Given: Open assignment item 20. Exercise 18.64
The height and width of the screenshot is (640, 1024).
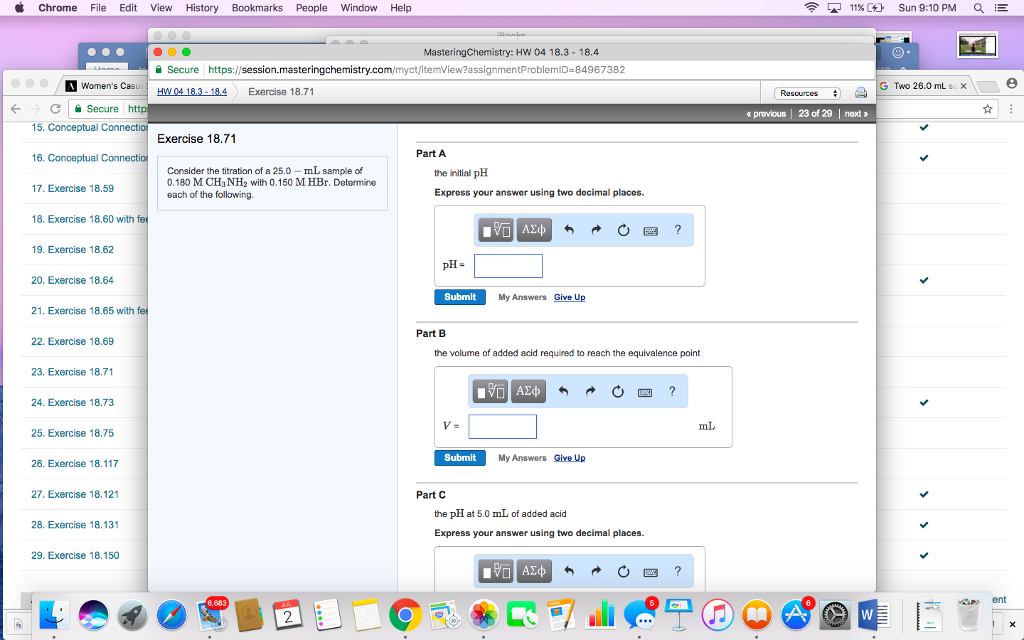Looking at the screenshot, I should 72,280.
